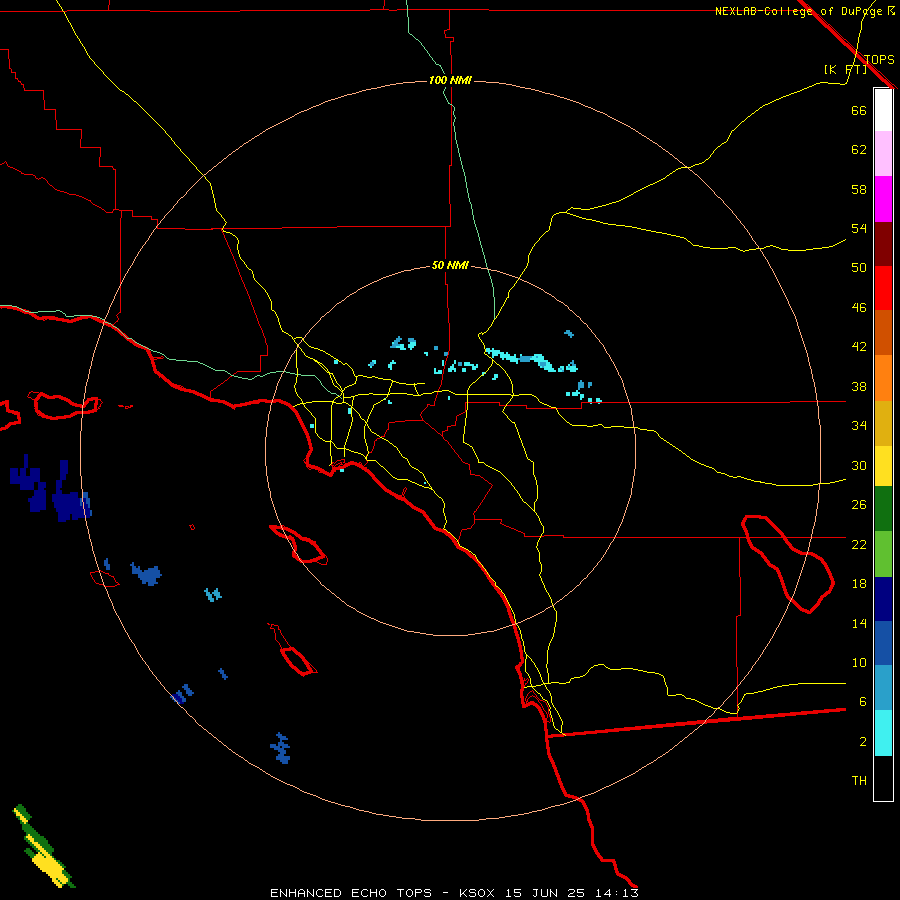Screen dimensions: 900x900
Task: Click the '10' scale value
Action: (x=859, y=662)
